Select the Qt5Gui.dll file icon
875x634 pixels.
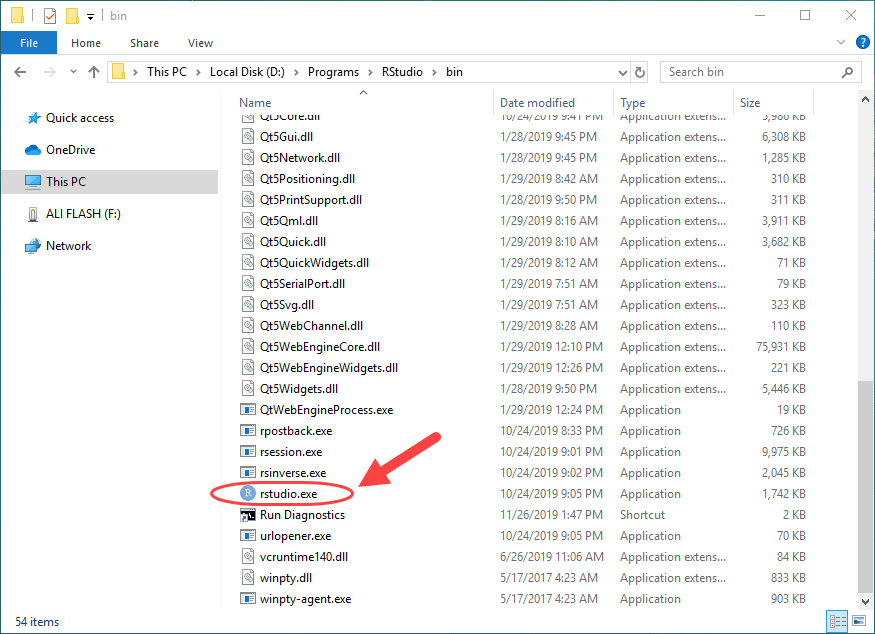(248, 136)
